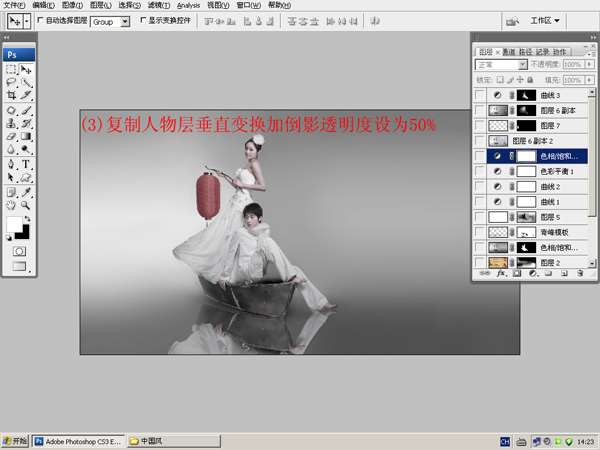Screen dimensions: 600x450
Task: Toggle visibility of layer 曲线 3
Action: click(x=481, y=94)
